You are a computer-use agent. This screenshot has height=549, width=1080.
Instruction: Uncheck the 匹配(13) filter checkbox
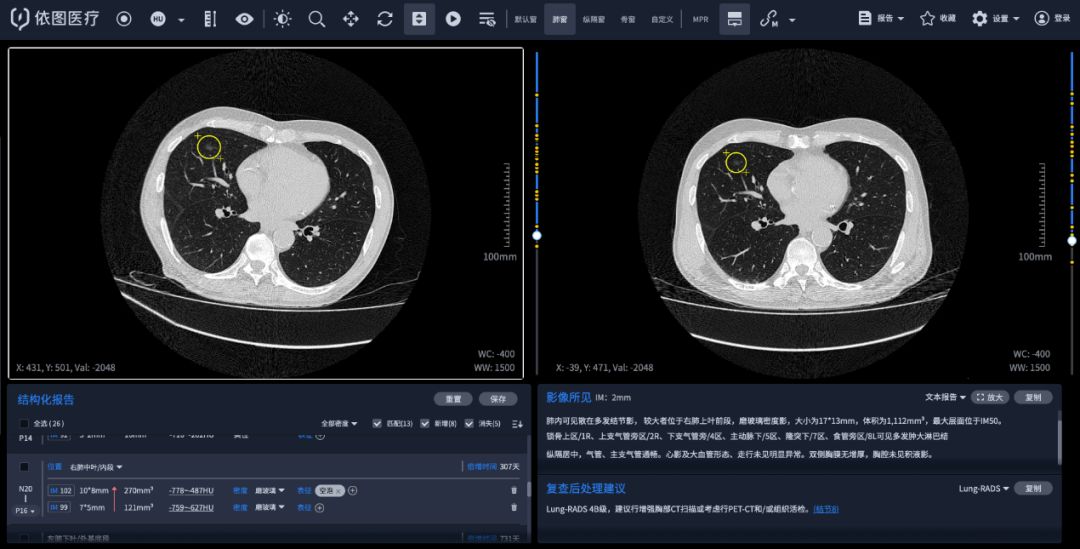377,423
